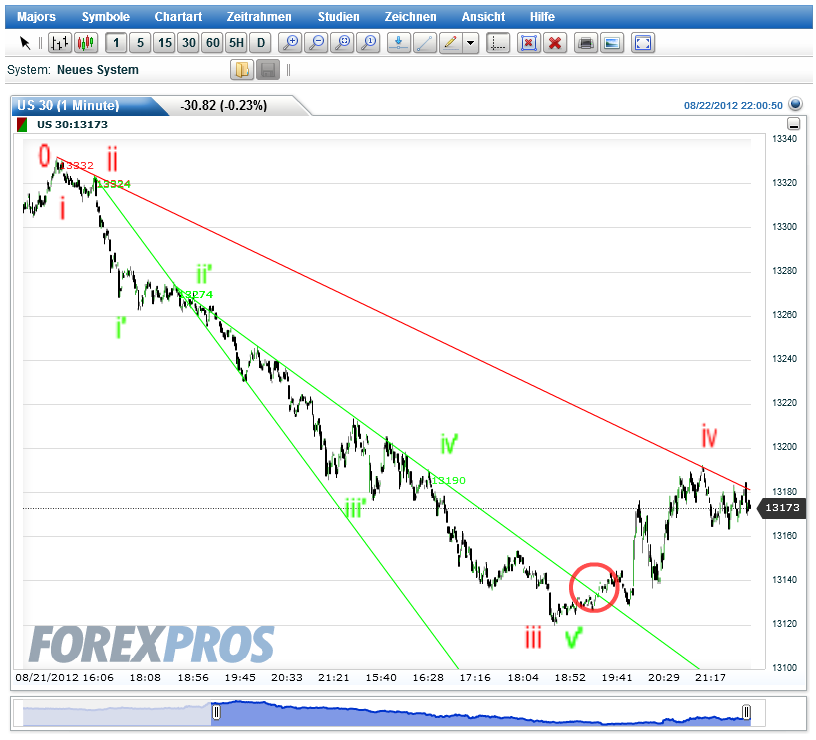Open the Zeitrahmen menu

click(257, 16)
